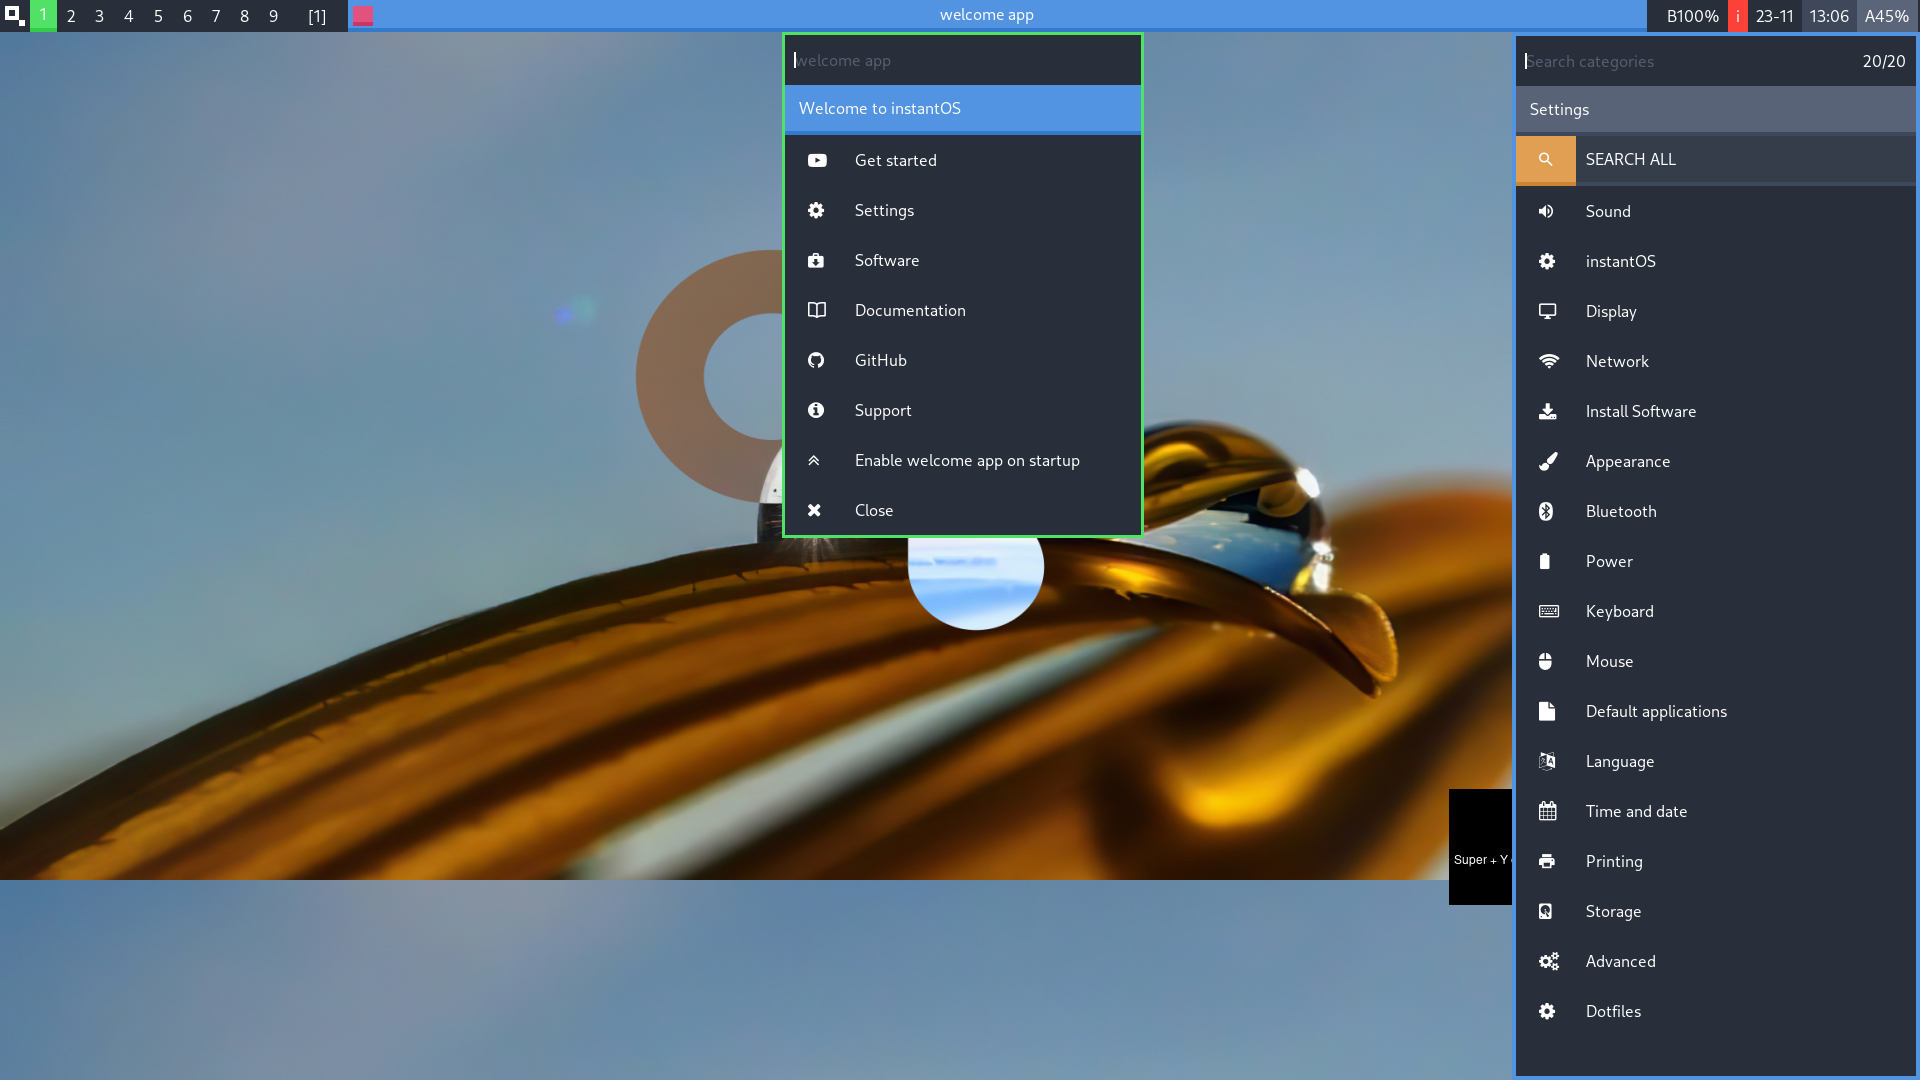Click the Display monitor icon
This screenshot has height=1080, width=1920.
(1547, 311)
